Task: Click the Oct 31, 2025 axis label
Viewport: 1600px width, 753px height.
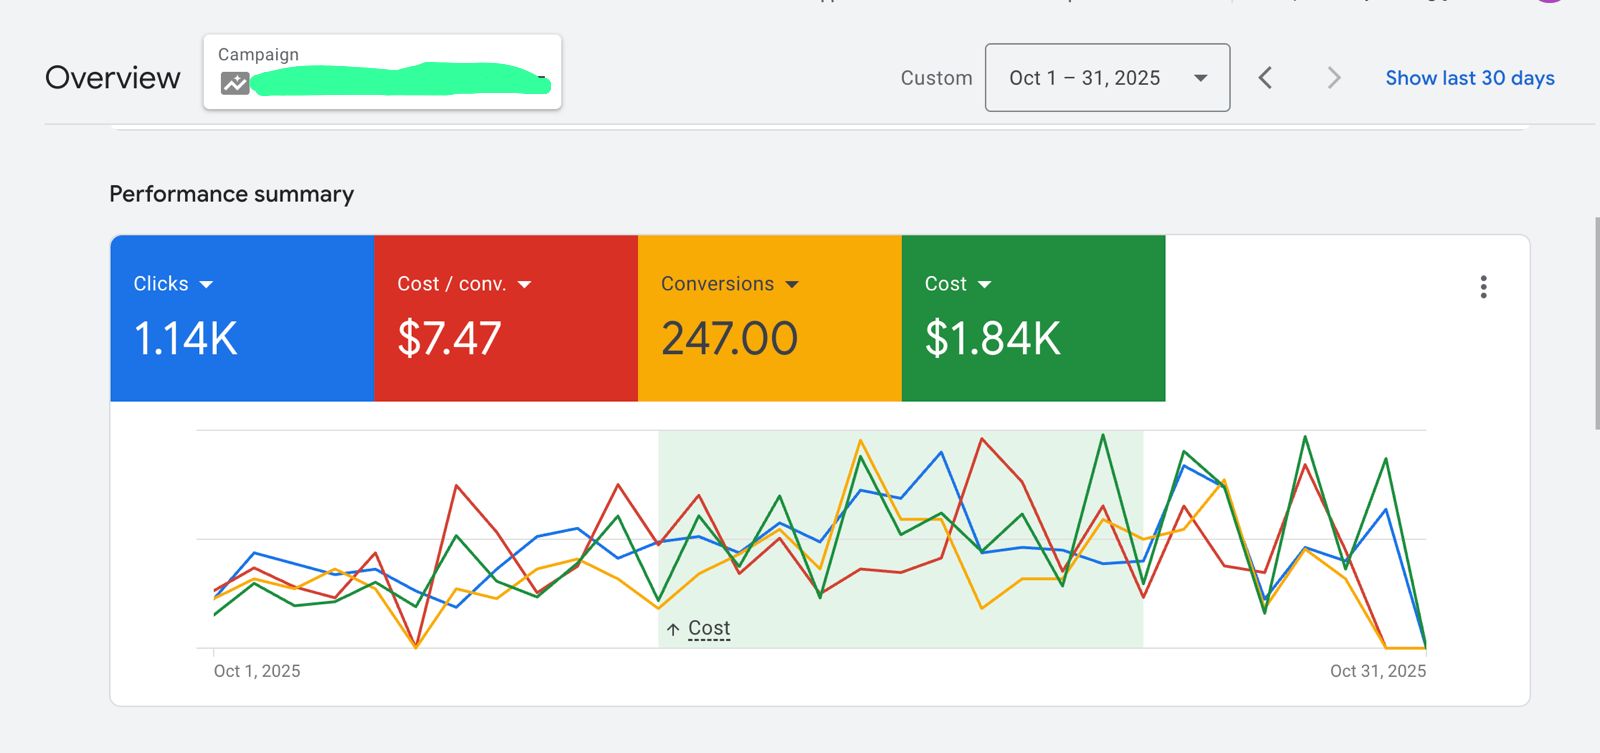Action: (1378, 671)
